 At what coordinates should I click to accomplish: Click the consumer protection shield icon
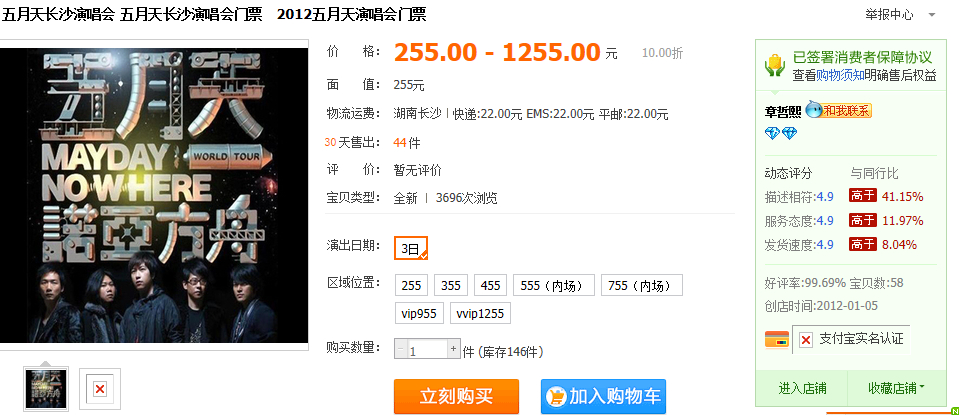[x=775, y=65]
